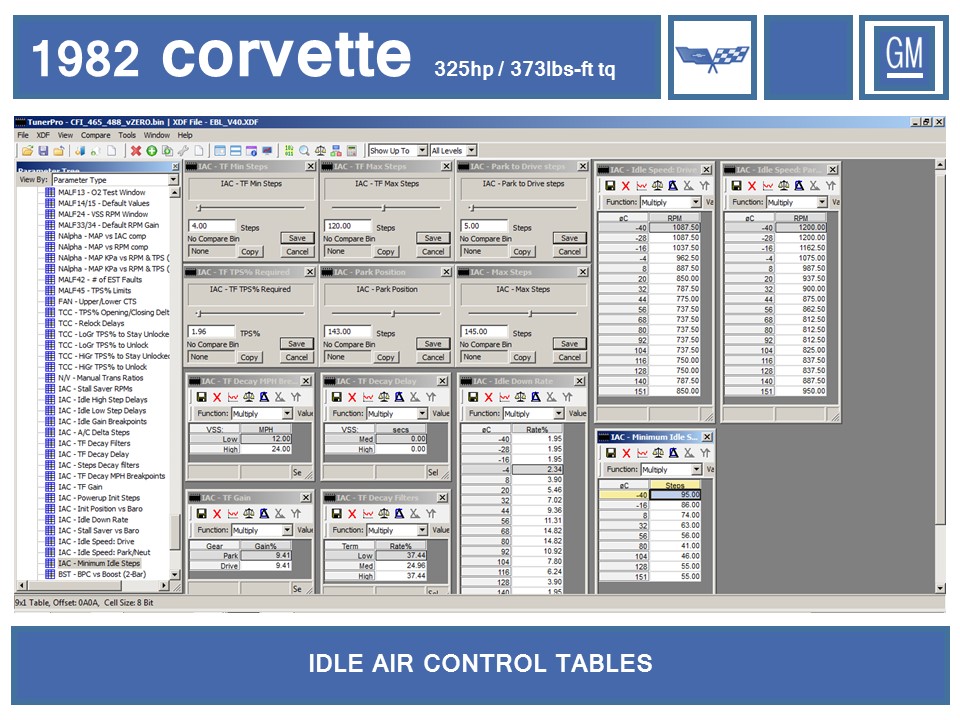Image resolution: width=960 pixels, height=720 pixels.
Task: Click the slider in IAC - TF Max Steps window
Action: click(383, 208)
